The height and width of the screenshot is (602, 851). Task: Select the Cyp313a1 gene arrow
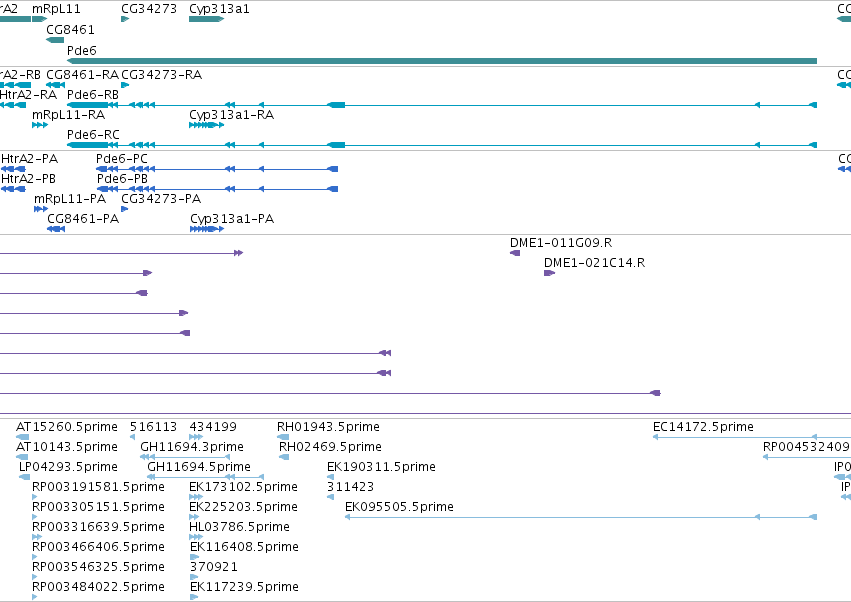pos(206,19)
